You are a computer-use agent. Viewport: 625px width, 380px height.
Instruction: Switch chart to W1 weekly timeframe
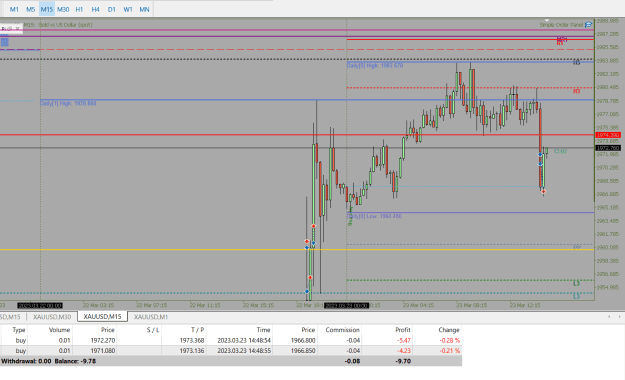(128, 9)
